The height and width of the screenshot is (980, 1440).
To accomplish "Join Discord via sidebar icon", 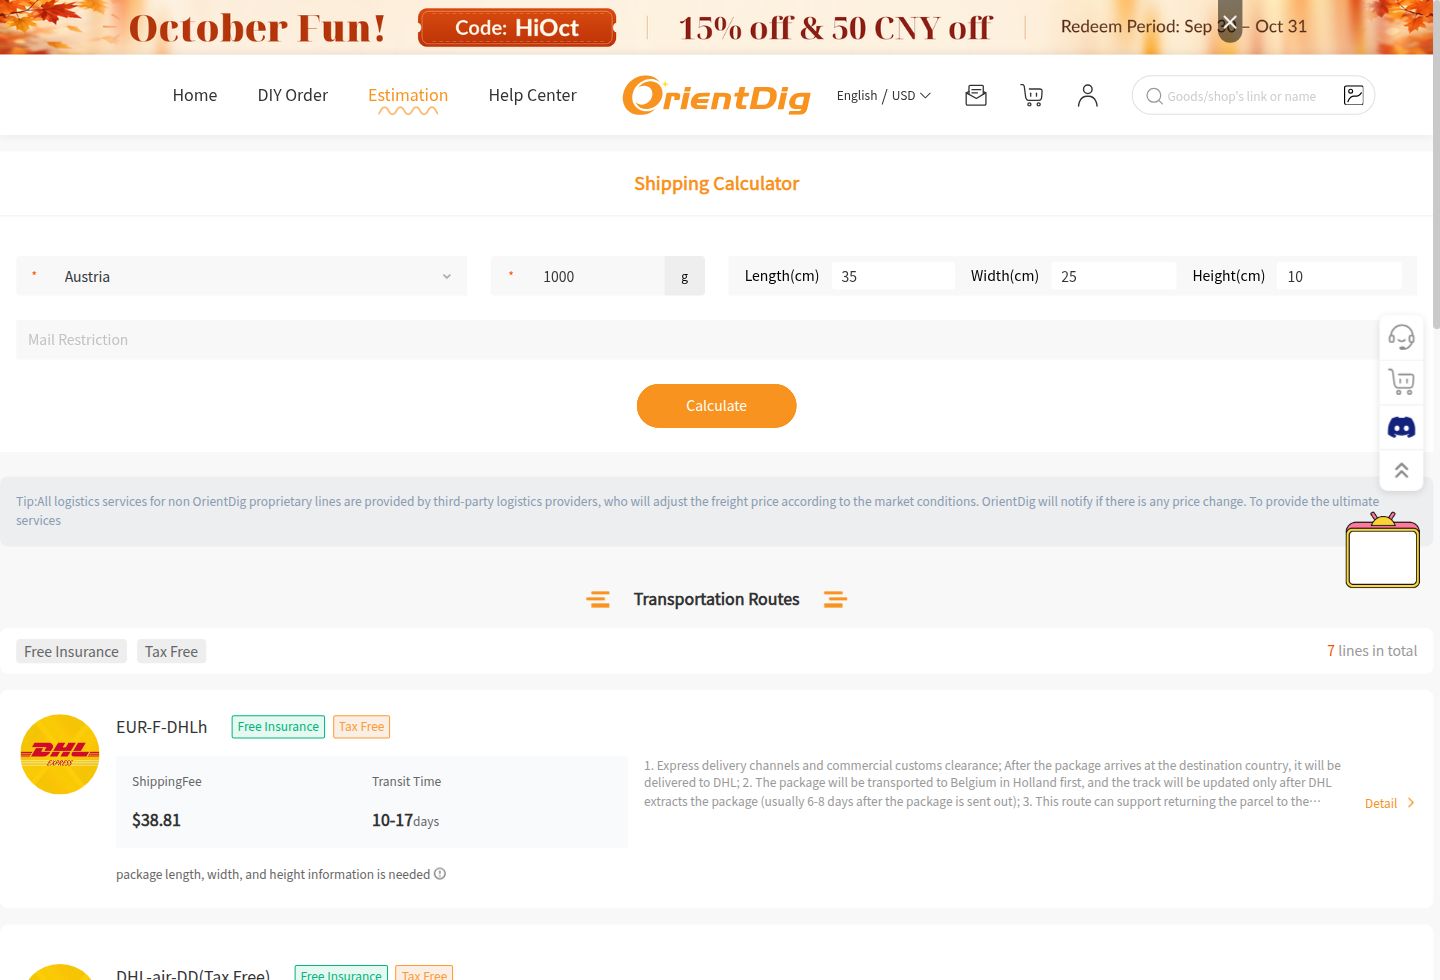I will pyautogui.click(x=1401, y=428).
